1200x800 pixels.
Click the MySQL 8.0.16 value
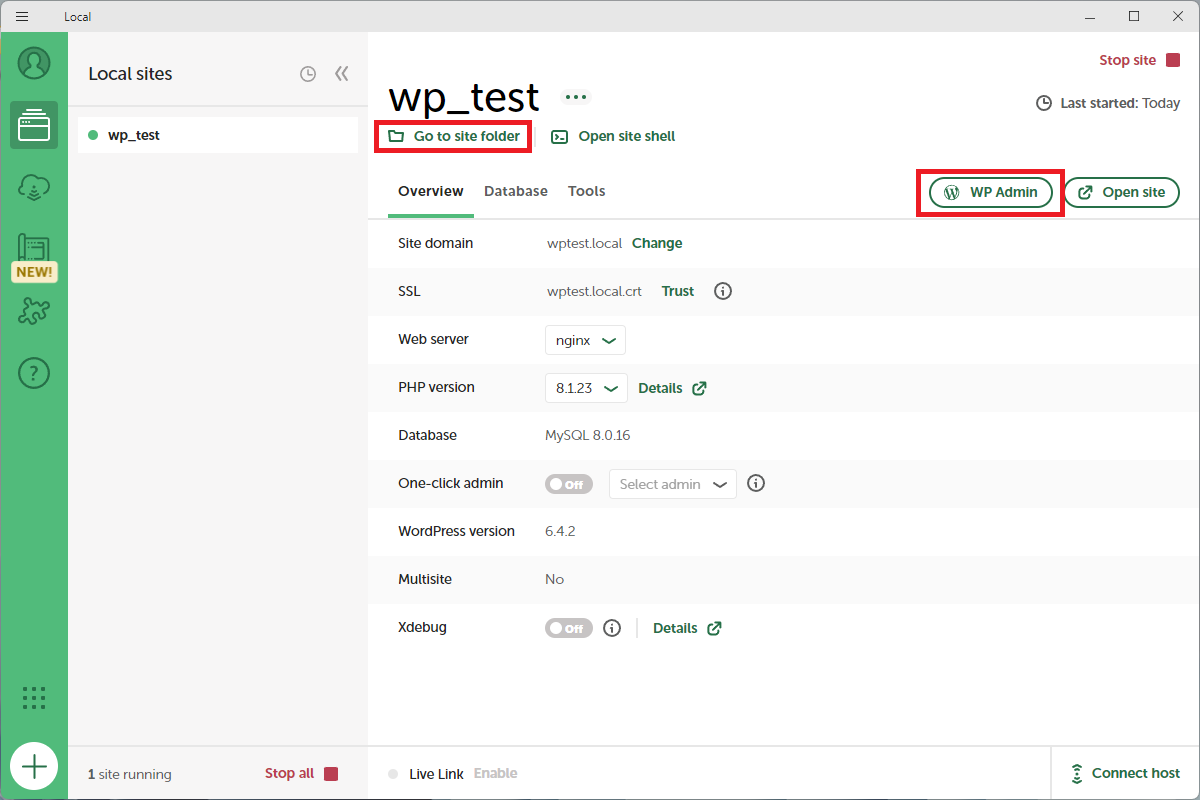point(587,435)
